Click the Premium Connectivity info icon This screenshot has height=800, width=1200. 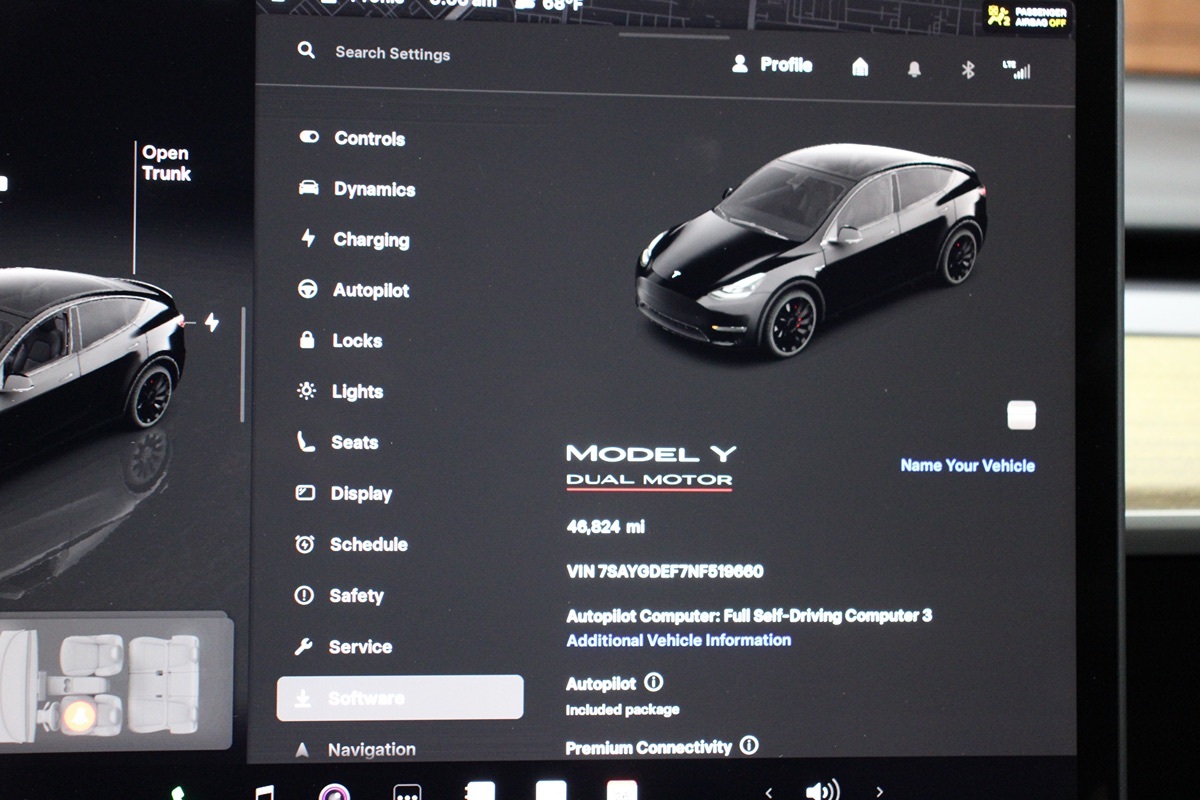(x=749, y=746)
